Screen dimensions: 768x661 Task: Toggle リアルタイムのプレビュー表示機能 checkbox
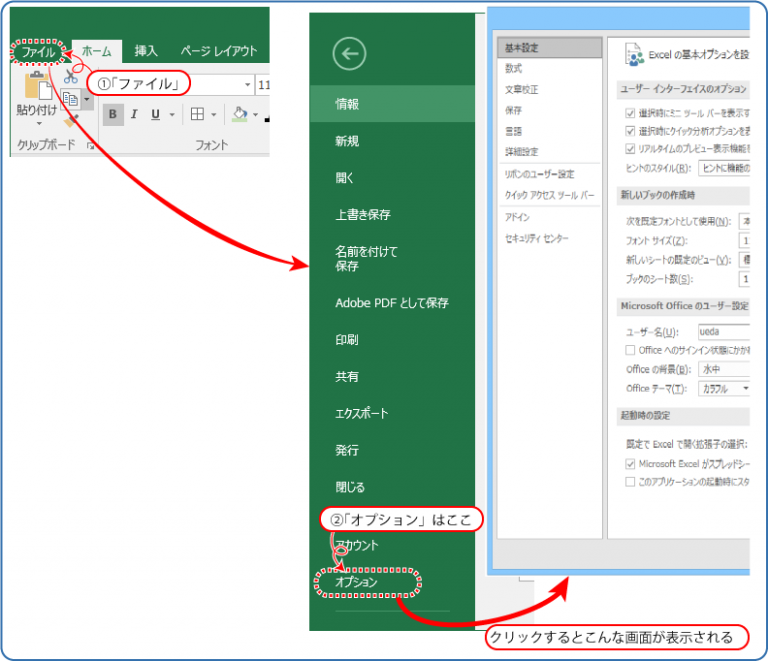click(630, 148)
